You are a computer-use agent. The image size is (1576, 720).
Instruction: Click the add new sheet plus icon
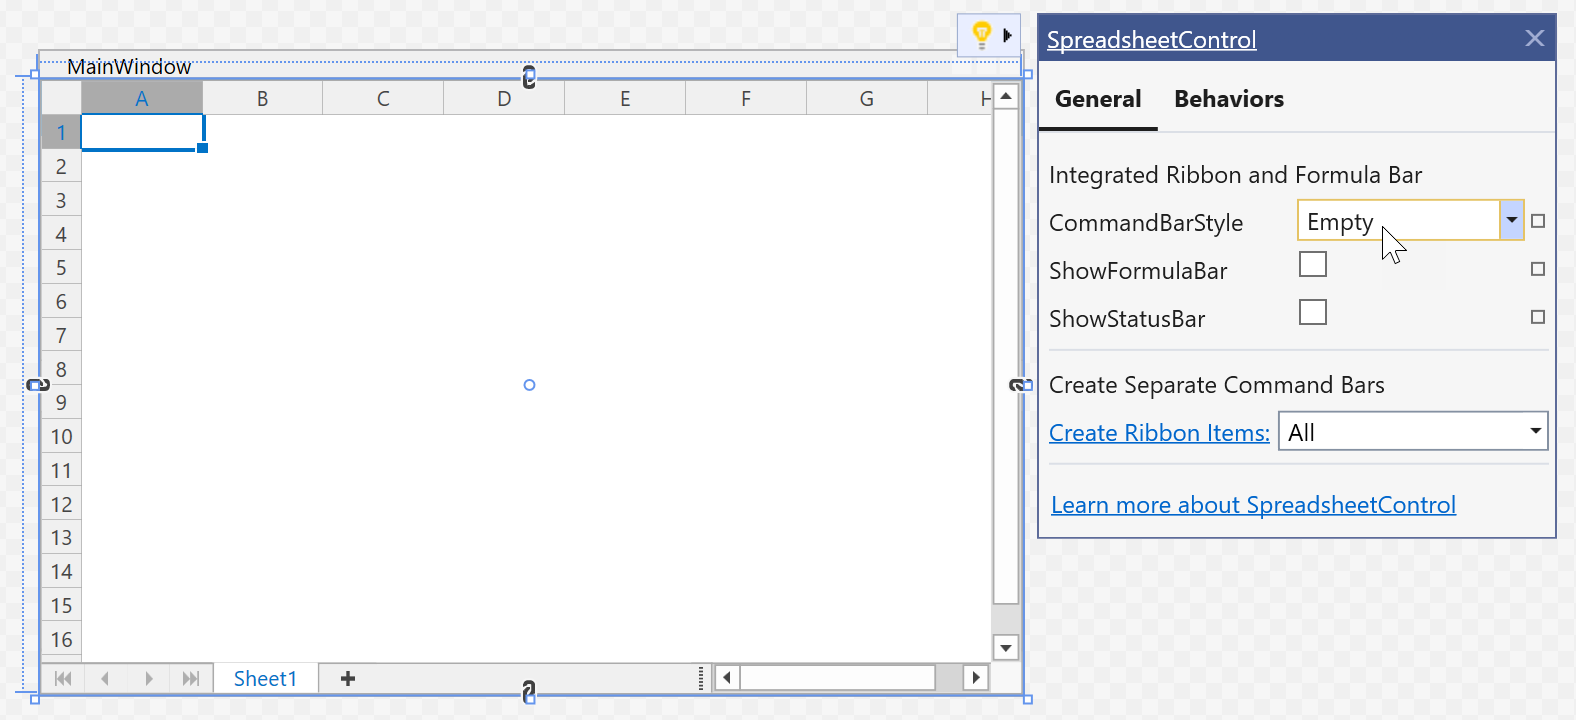click(x=348, y=679)
